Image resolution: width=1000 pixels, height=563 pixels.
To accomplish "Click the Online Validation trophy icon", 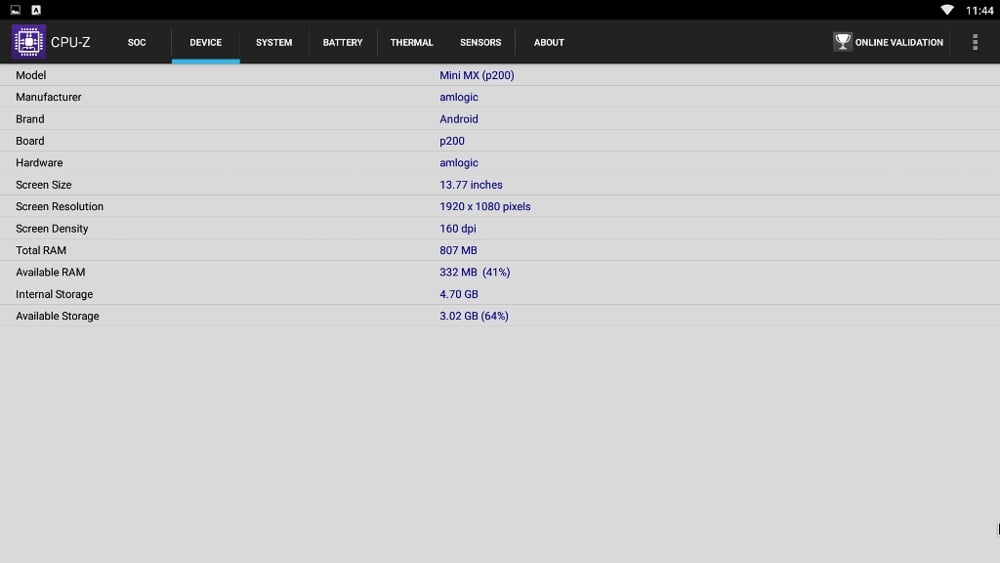I will (842, 42).
